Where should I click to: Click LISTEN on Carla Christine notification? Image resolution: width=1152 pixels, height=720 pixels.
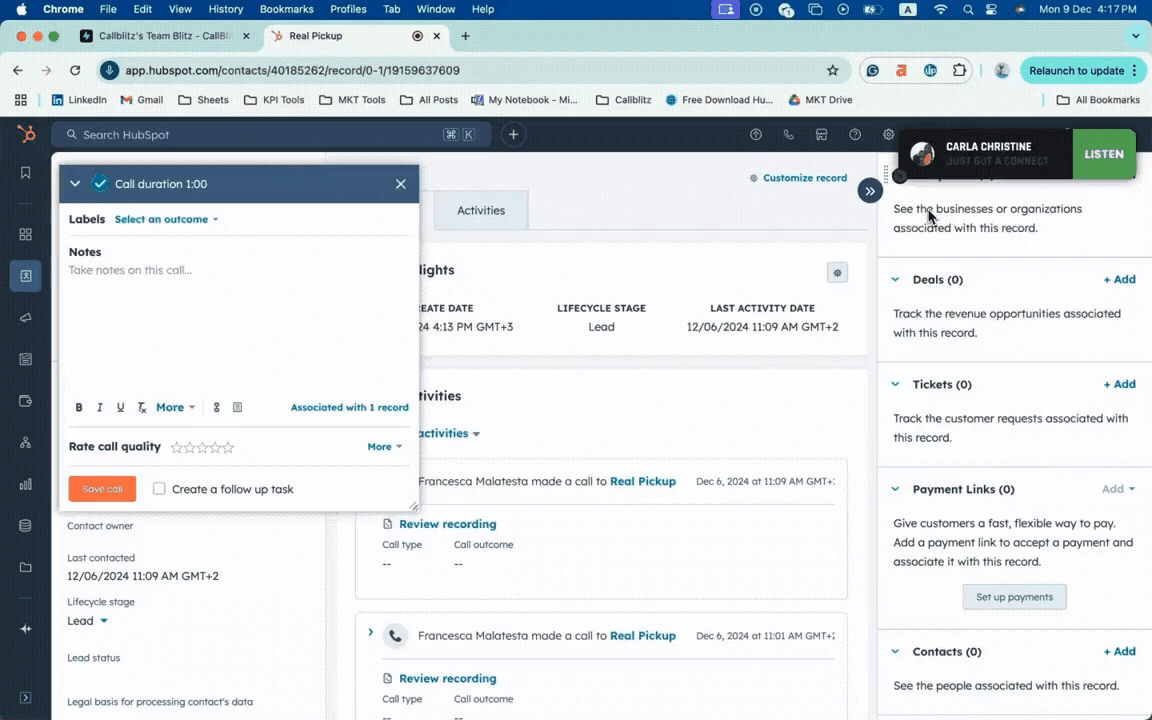[1104, 154]
